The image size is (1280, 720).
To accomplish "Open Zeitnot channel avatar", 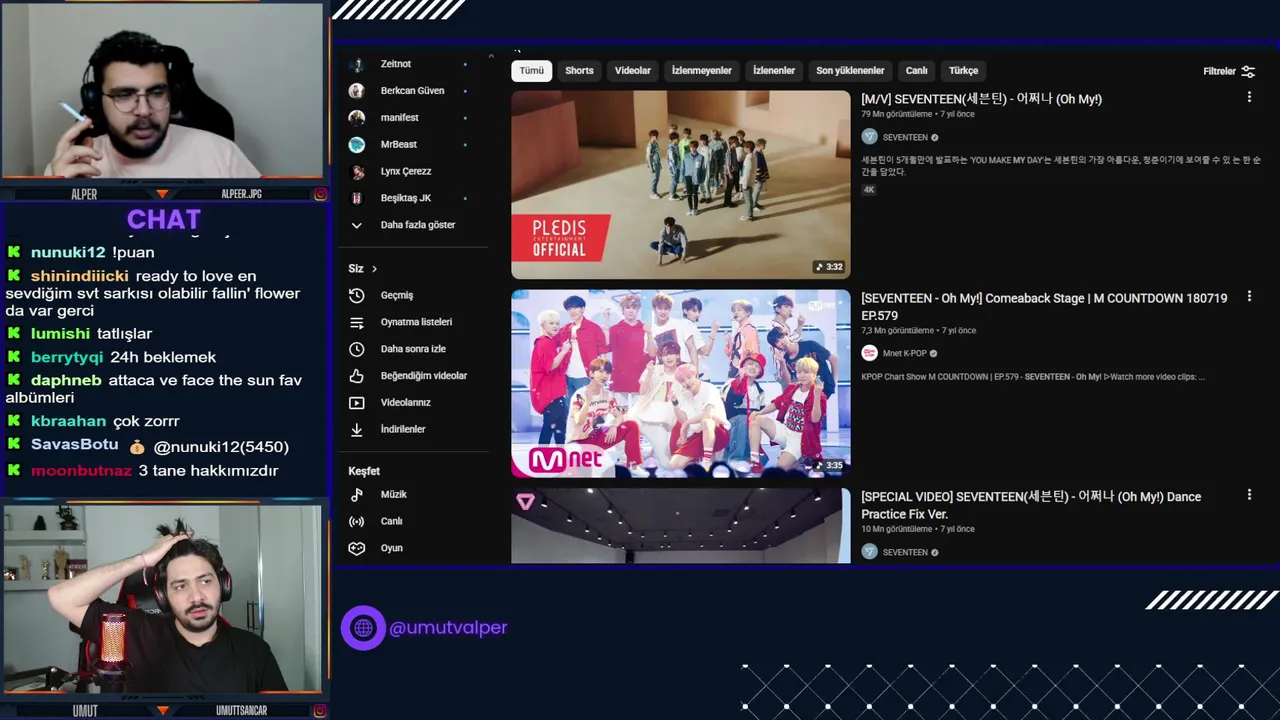I will click(356, 64).
